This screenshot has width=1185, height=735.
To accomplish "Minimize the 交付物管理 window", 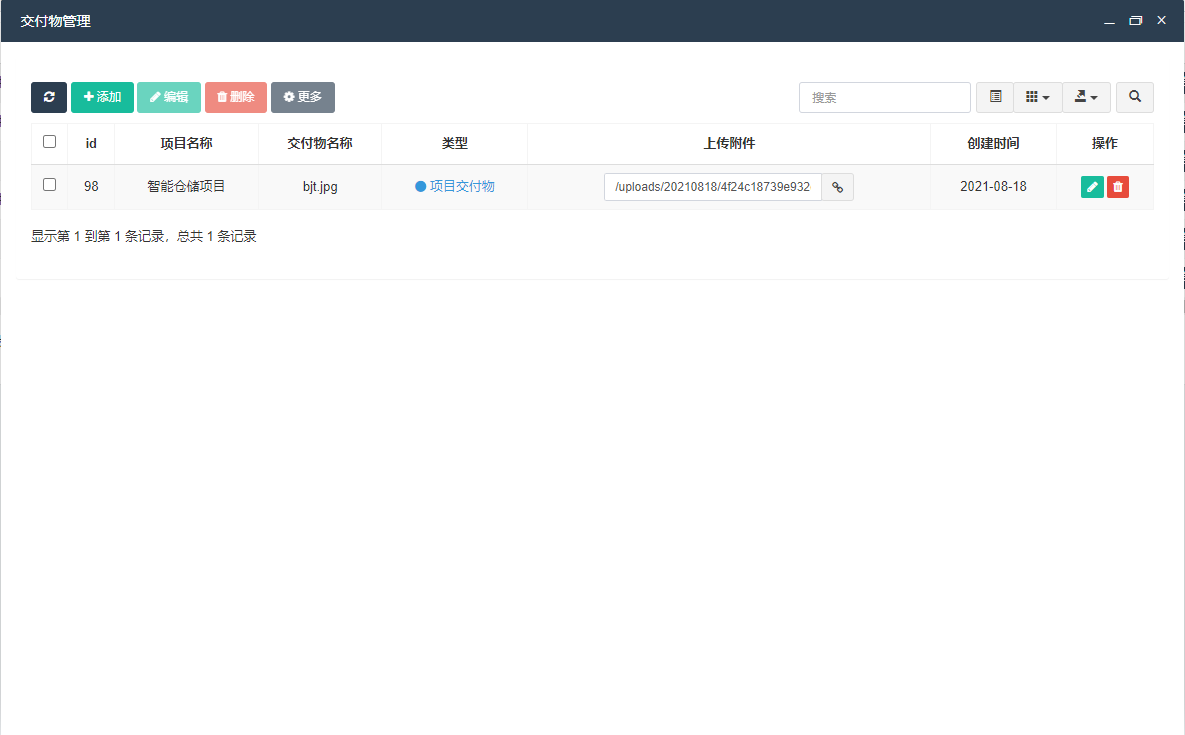I will coord(1109,21).
